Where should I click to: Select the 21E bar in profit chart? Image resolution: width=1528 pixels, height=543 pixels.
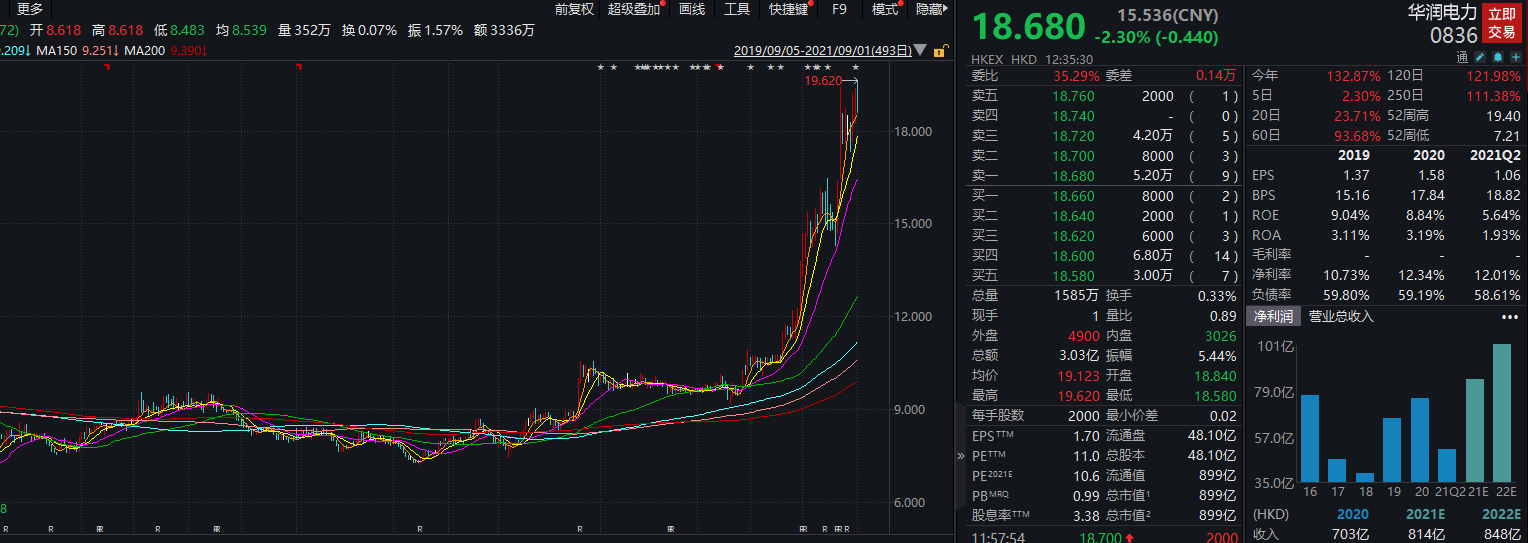1474,431
